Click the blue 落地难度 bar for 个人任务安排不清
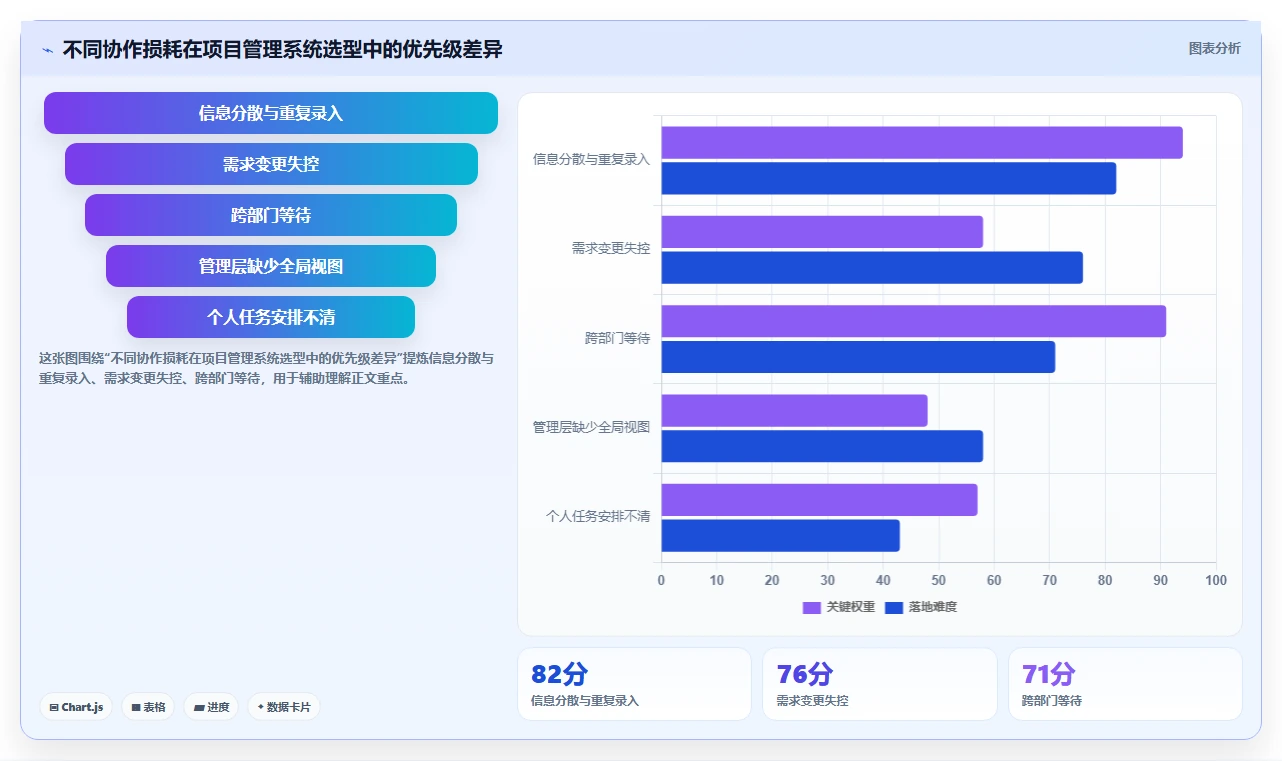Viewport: 1282px width, 761px height. [x=780, y=536]
